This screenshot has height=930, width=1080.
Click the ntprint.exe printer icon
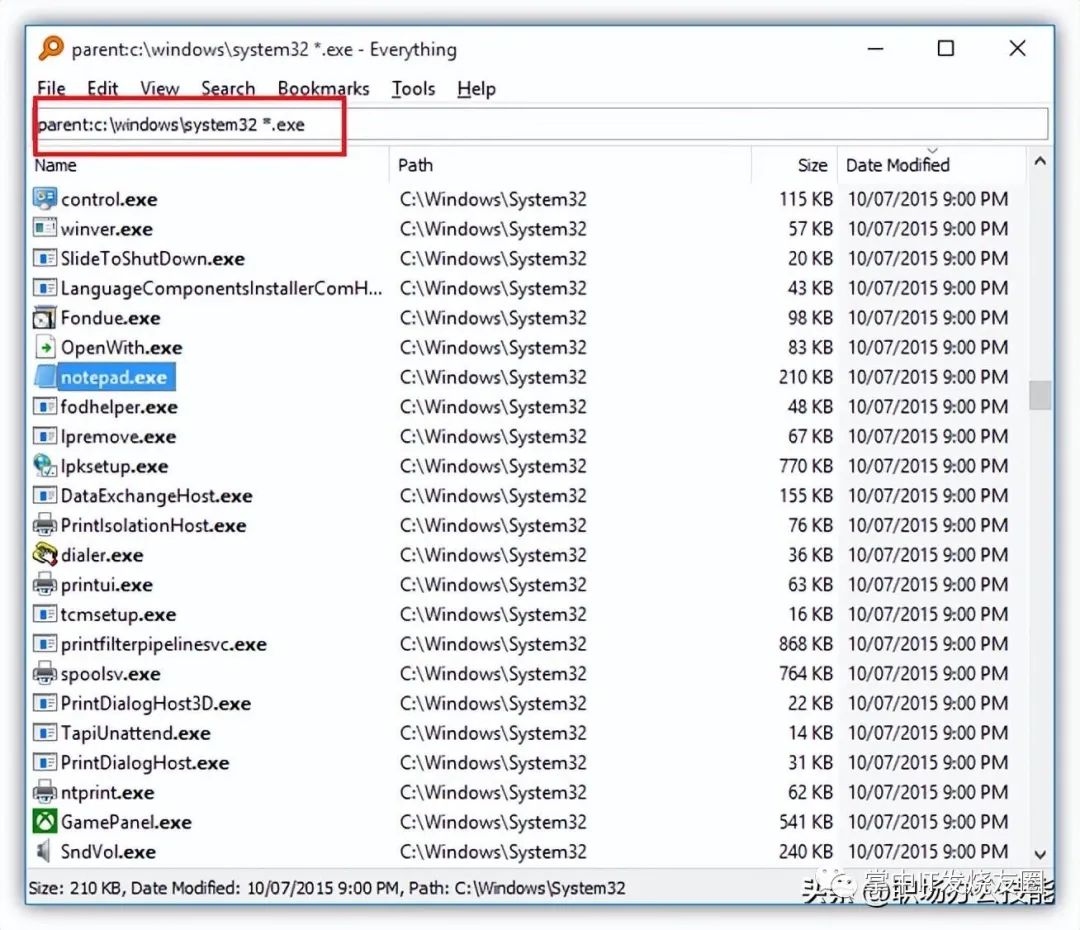coord(45,792)
